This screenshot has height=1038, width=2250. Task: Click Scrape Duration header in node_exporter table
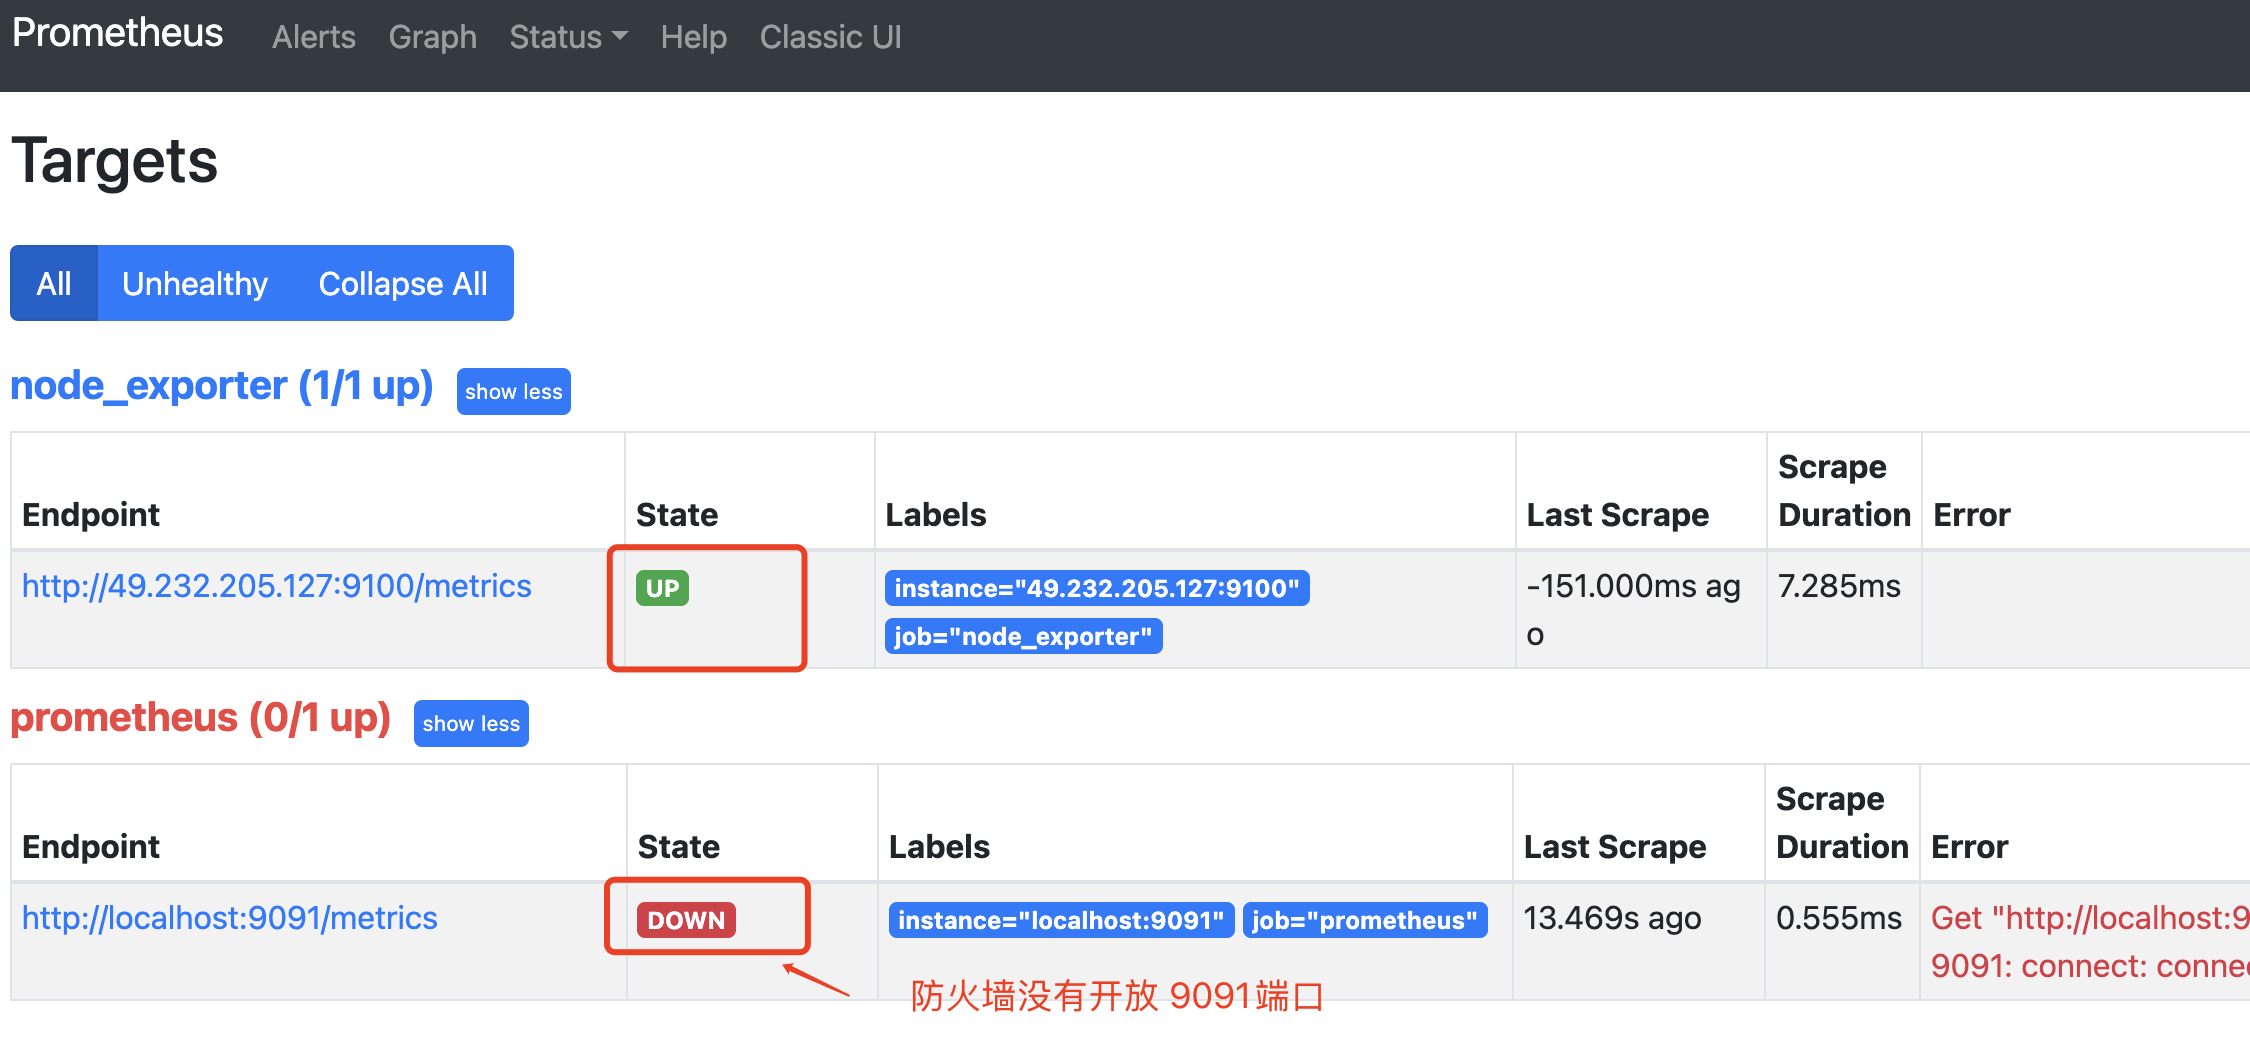pos(1844,491)
